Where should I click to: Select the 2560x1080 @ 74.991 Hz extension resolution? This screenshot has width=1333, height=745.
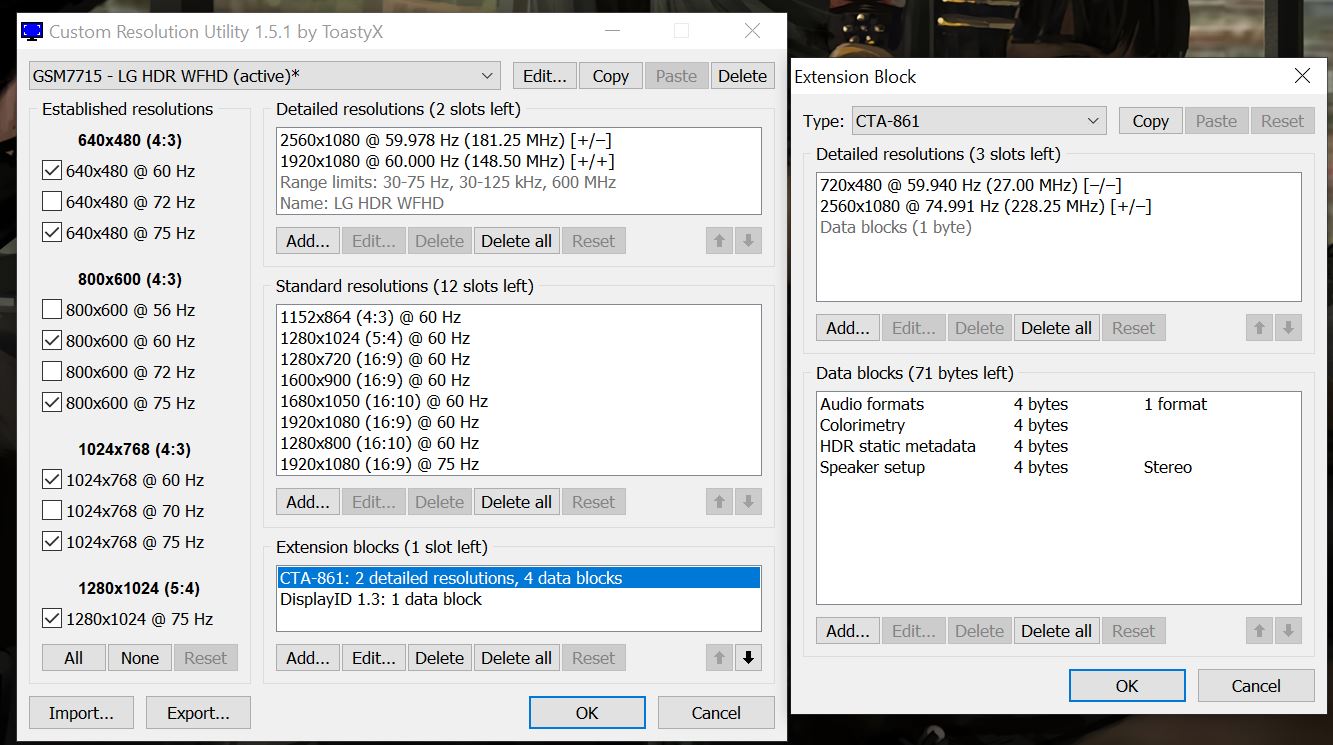[985, 206]
